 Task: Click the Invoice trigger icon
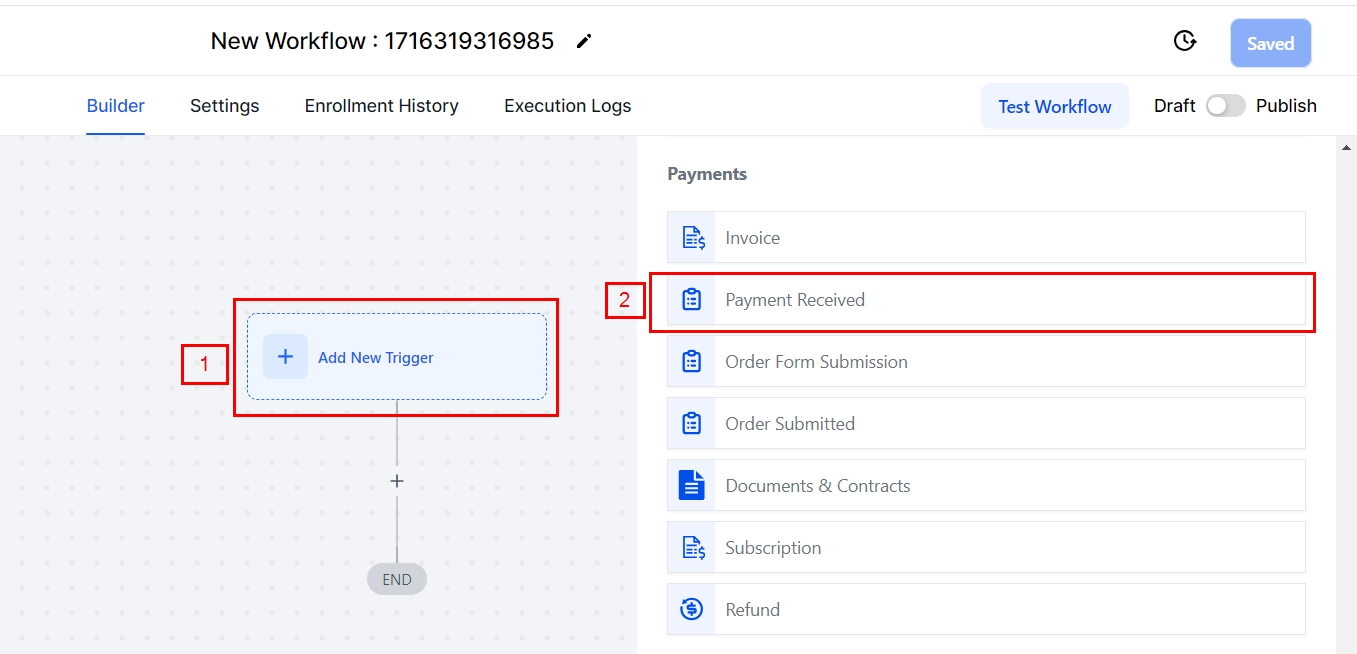[x=692, y=238]
